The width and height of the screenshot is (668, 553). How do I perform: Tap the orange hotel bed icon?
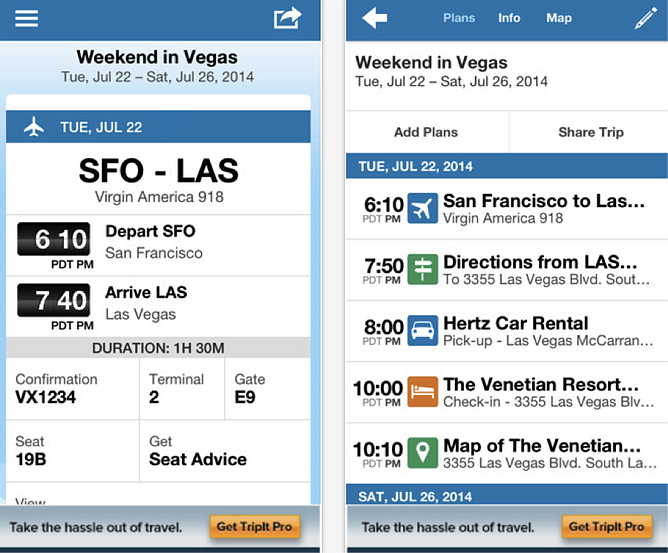[423, 391]
